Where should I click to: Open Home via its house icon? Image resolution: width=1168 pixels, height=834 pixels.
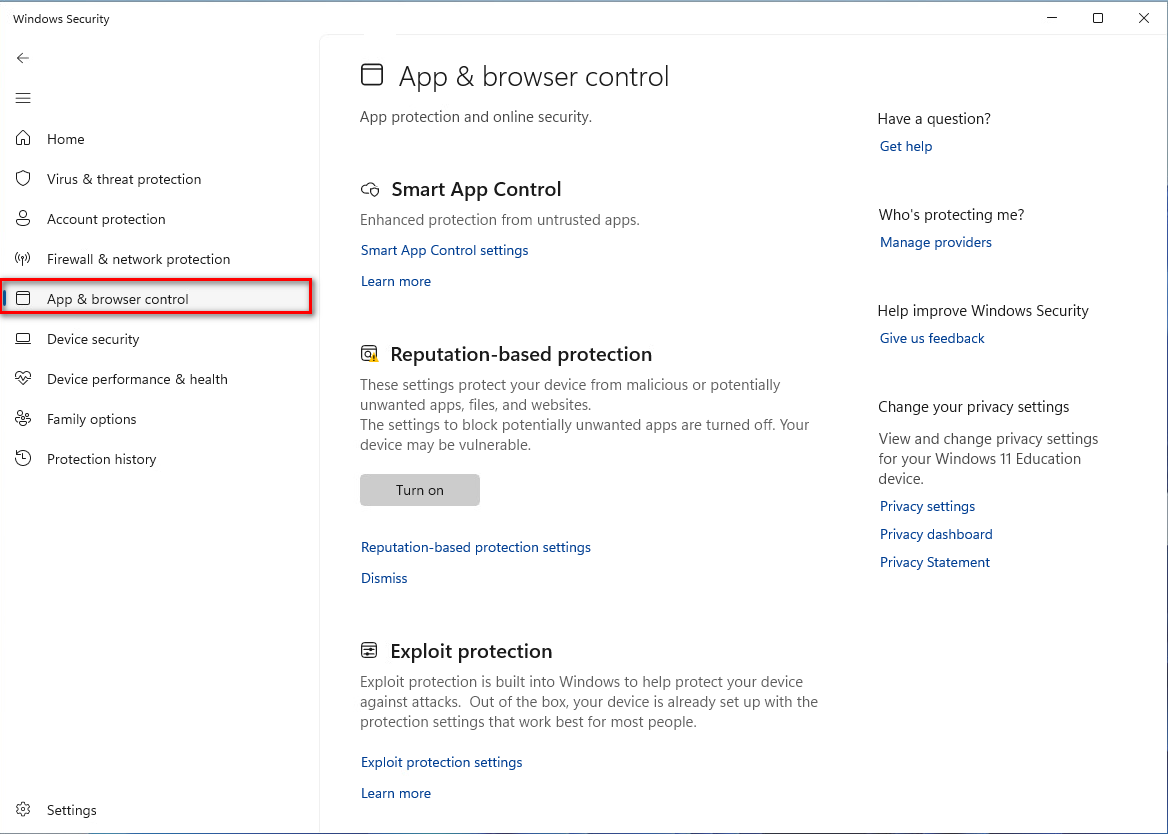click(x=23, y=139)
